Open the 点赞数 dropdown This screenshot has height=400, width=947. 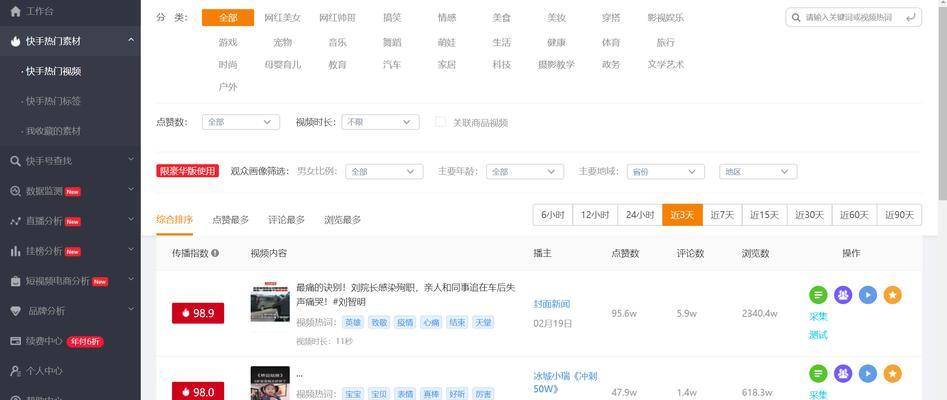pyautogui.click(x=241, y=122)
